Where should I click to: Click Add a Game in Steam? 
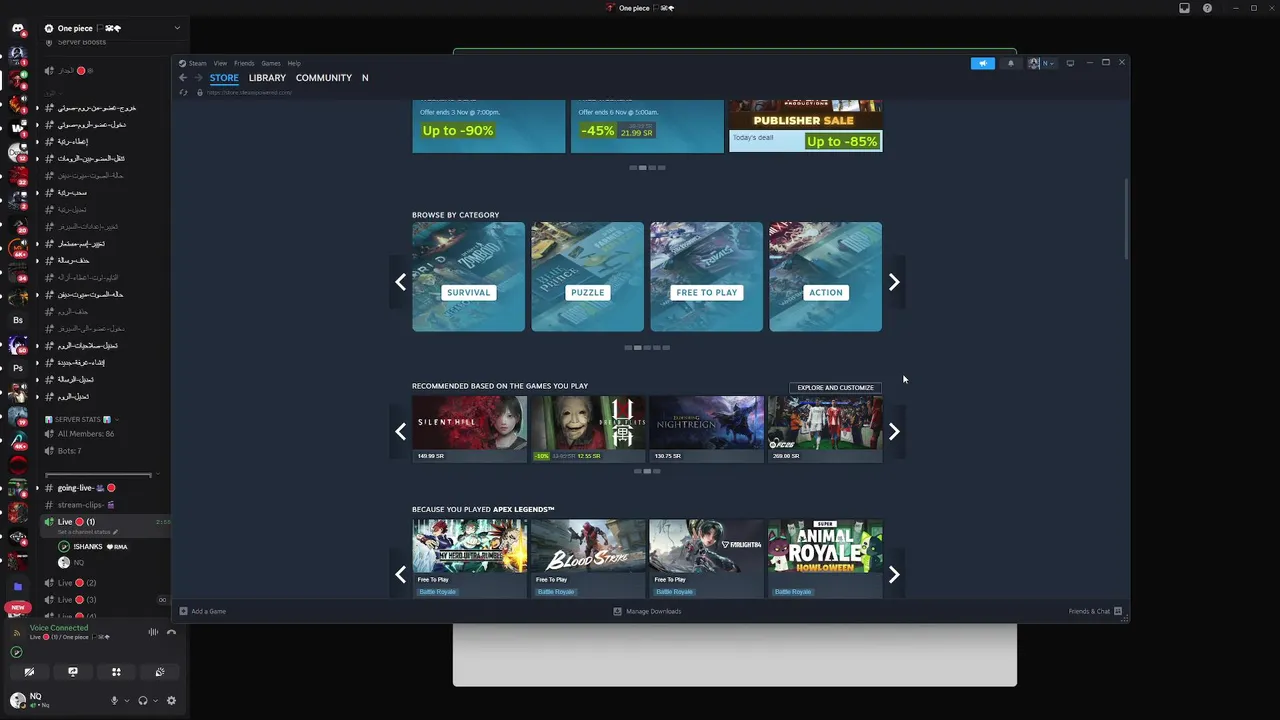[x=203, y=611]
